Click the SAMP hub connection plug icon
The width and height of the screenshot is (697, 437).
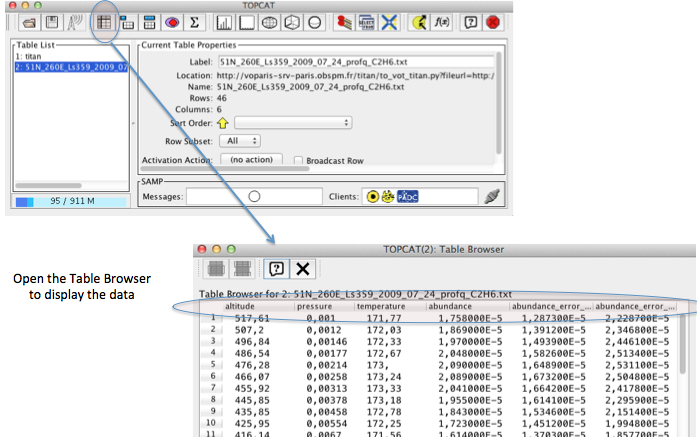pos(492,196)
